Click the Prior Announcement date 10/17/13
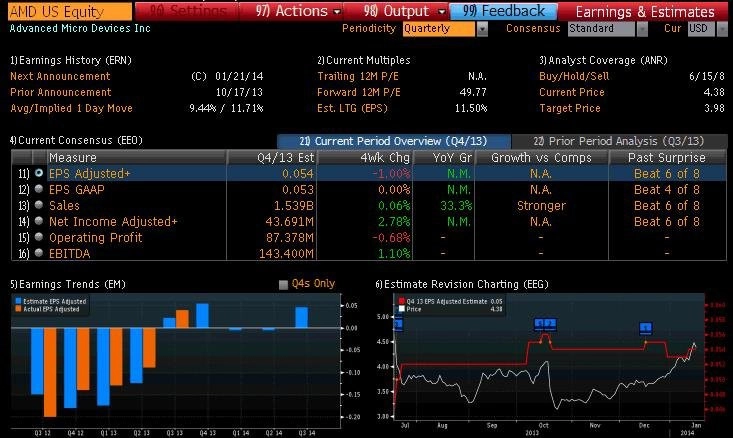 click(239, 92)
